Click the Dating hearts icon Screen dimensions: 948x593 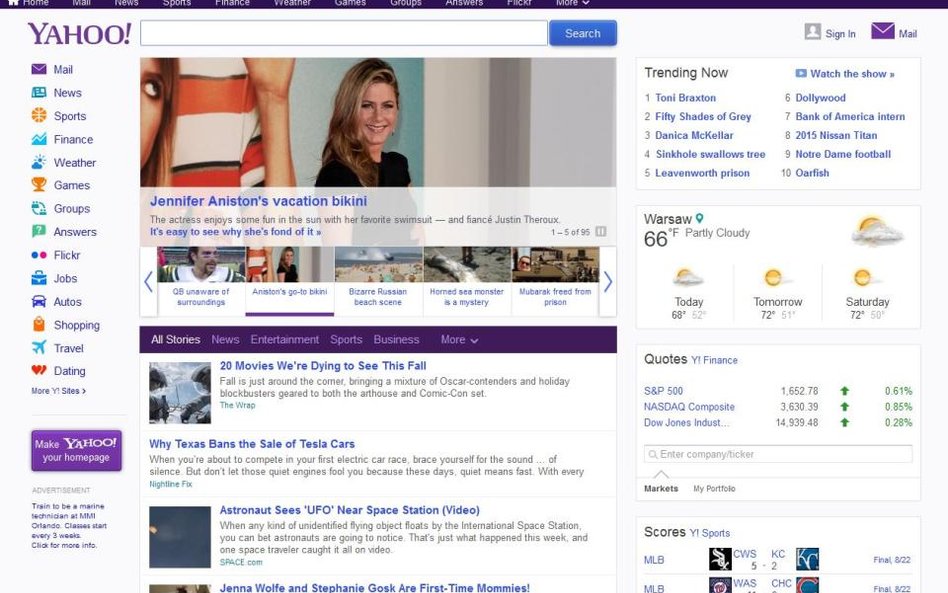[39, 371]
